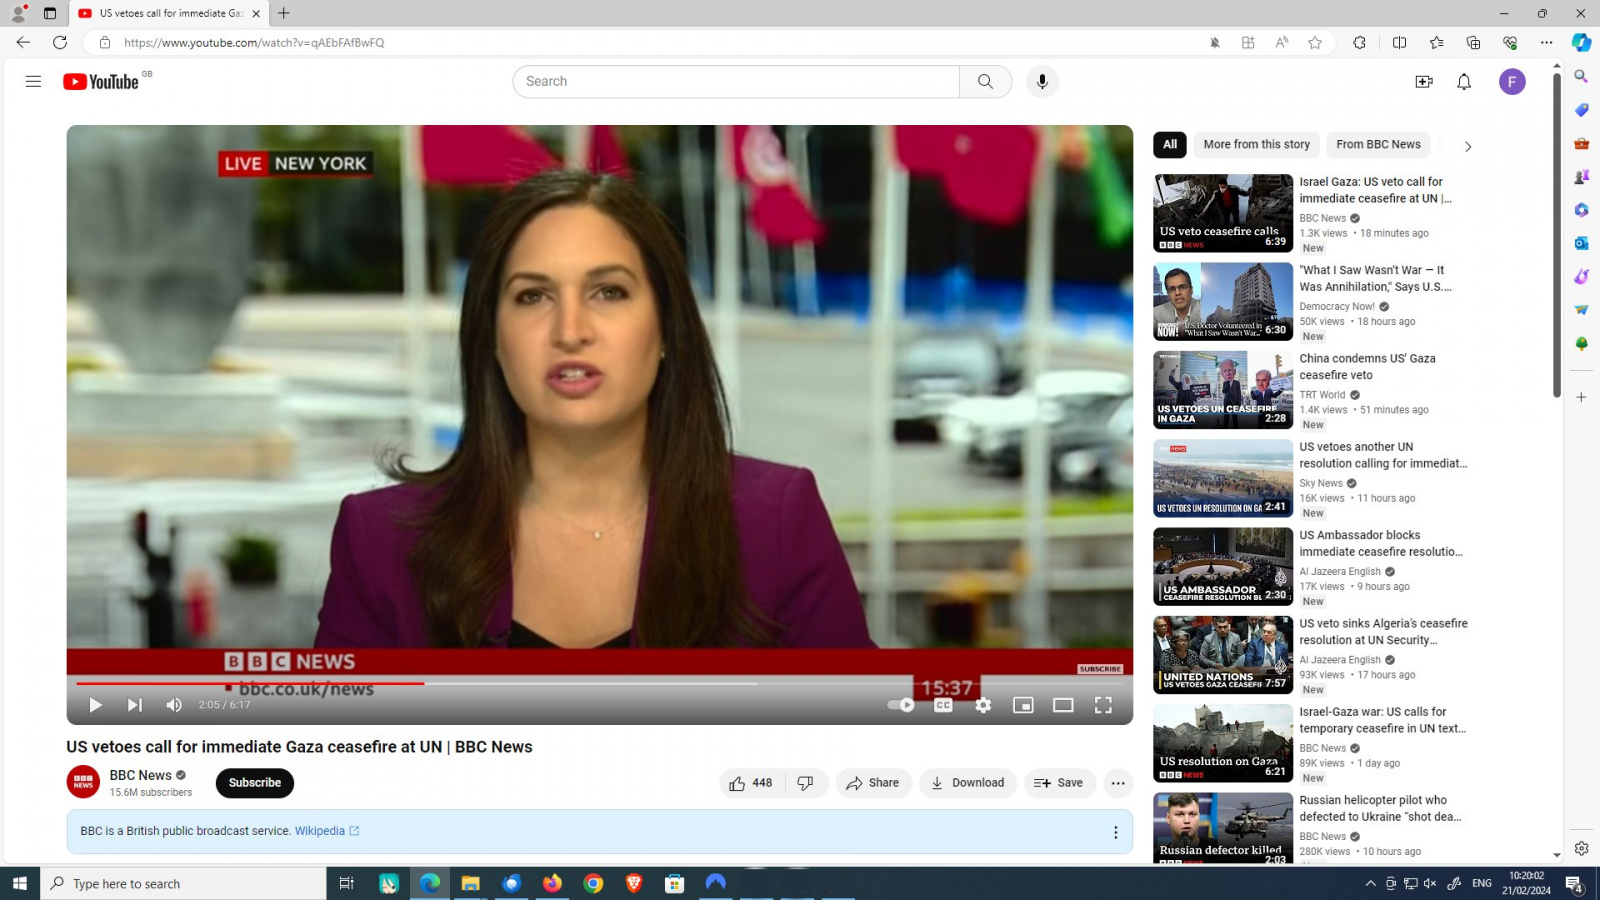
Task: Focus the YouTube search box
Action: point(736,82)
